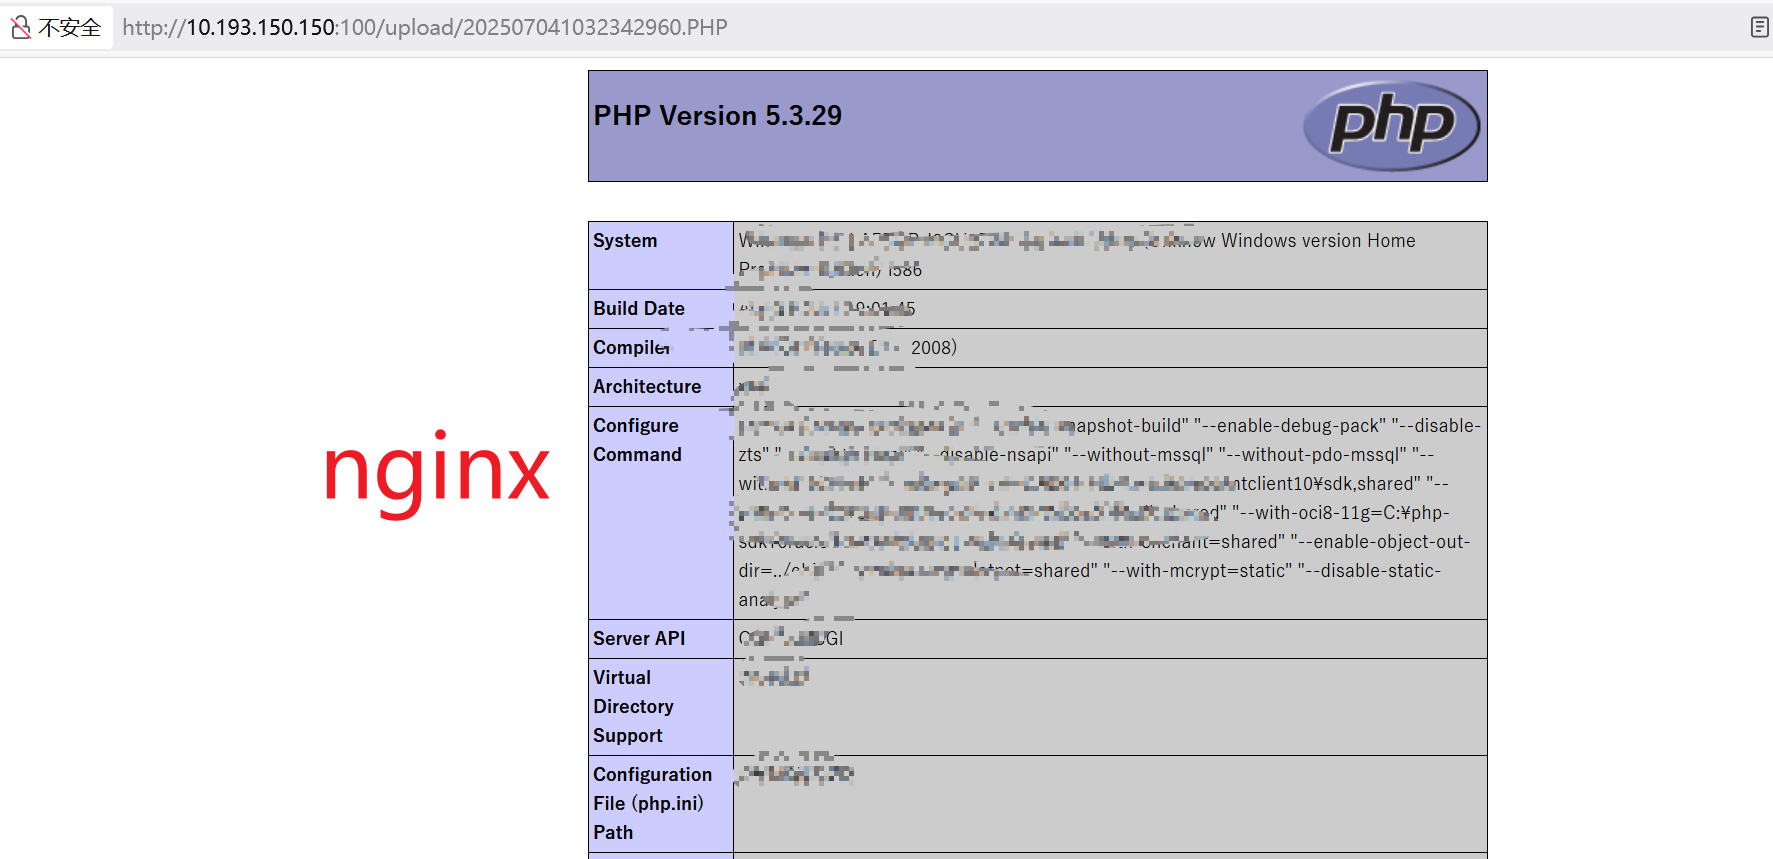Click Configuration File (php.ini) Path label
Screen dimensions: 1773x859
[x=651, y=803]
